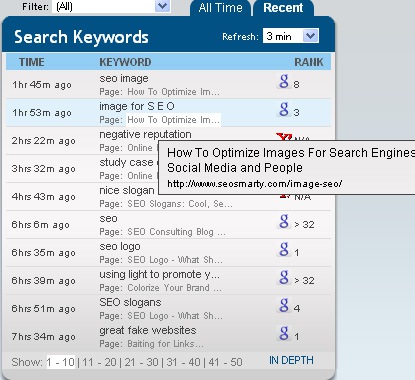
Task: Show results 11 - 20
Action: coord(99,362)
